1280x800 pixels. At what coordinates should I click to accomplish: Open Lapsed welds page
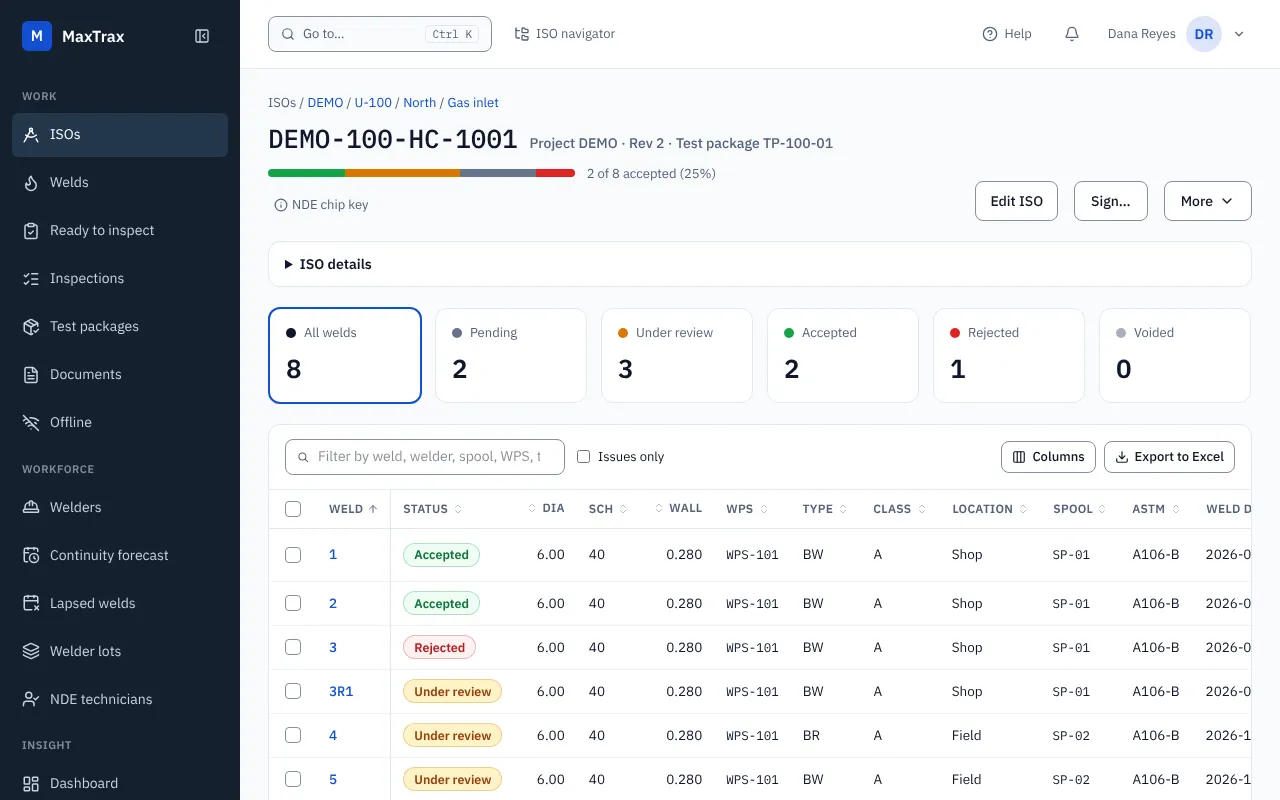(x=120, y=603)
